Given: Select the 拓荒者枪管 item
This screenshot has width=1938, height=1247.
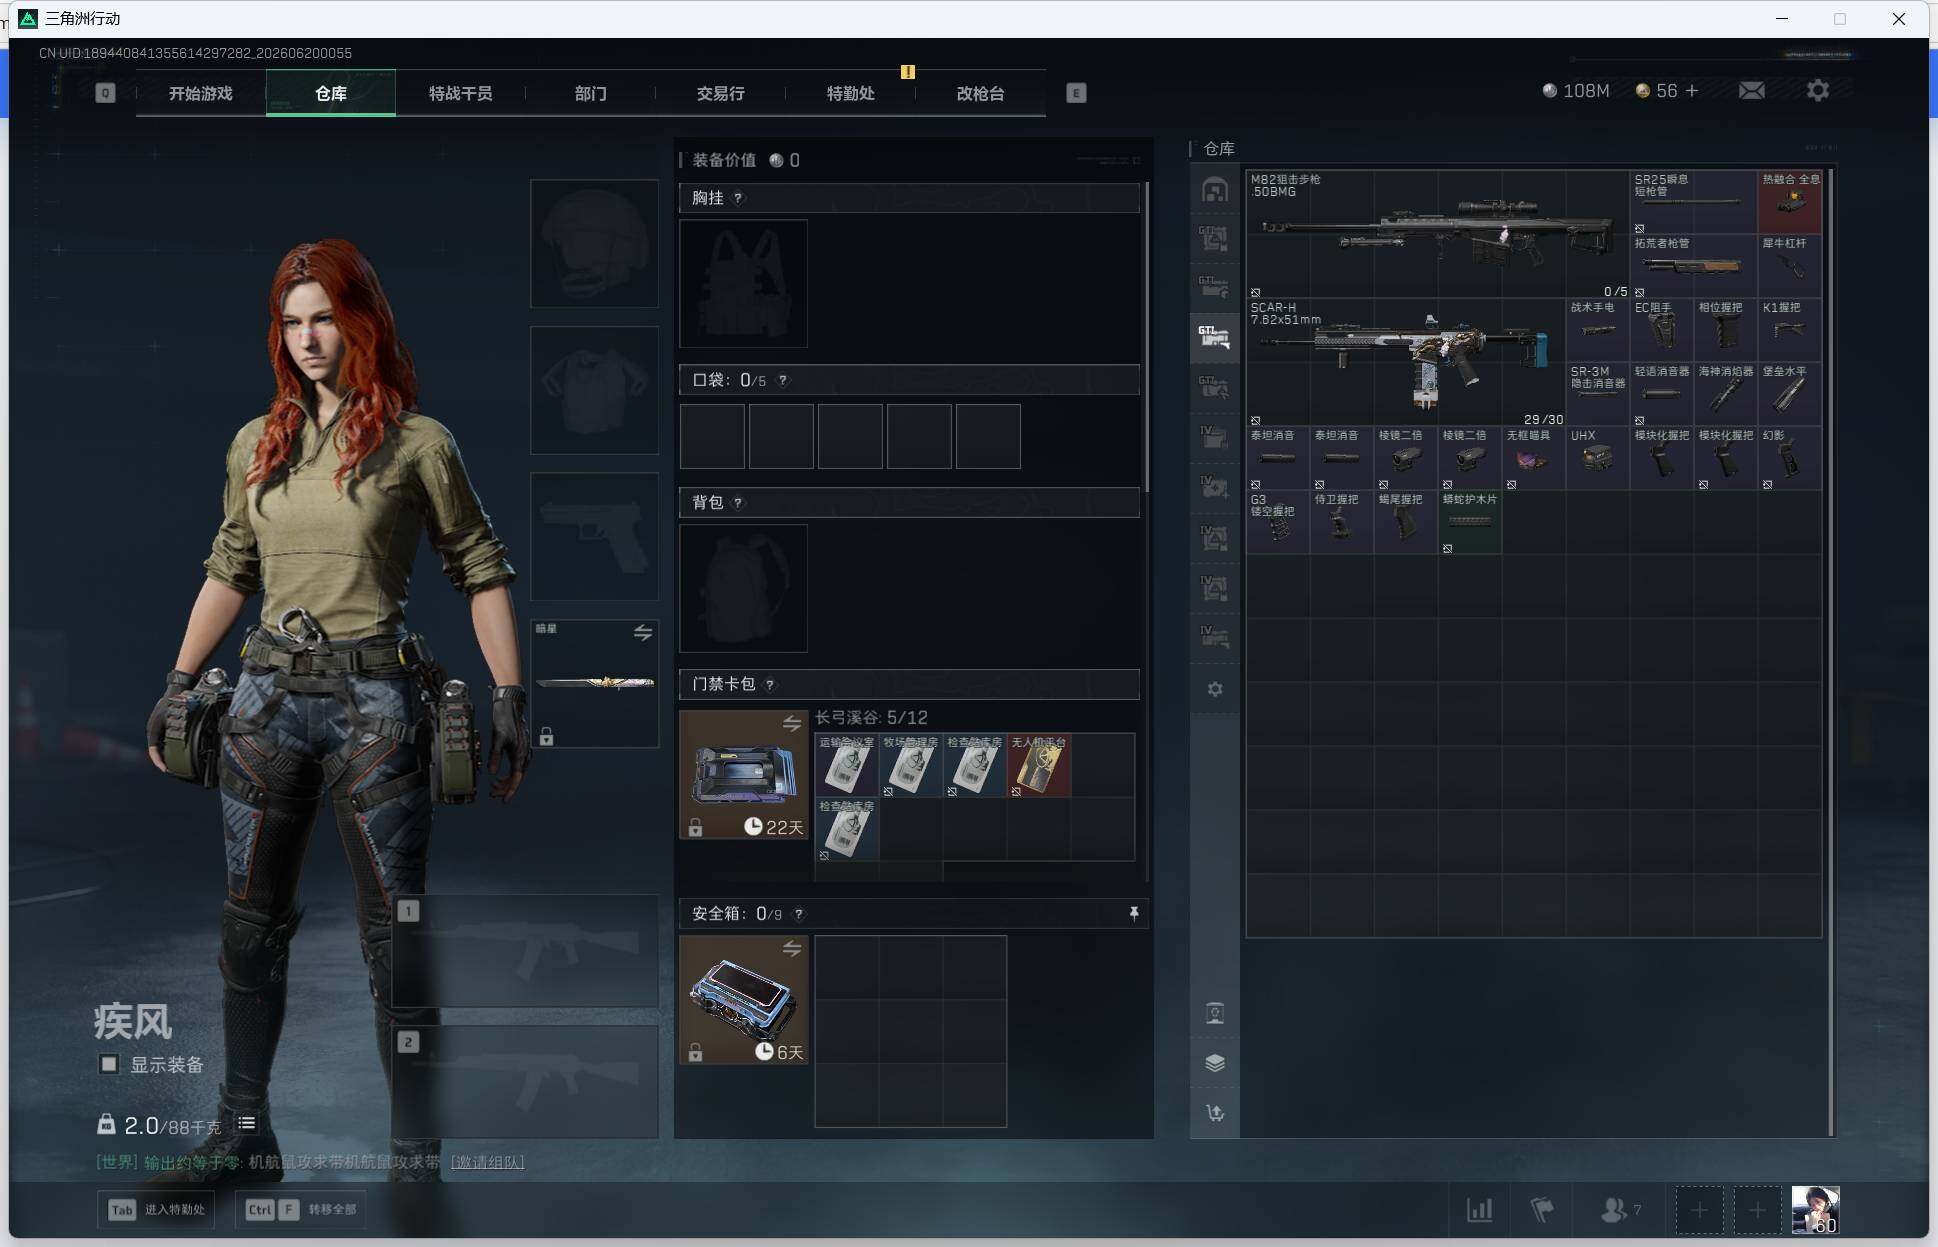Looking at the screenshot, I should point(1694,266).
